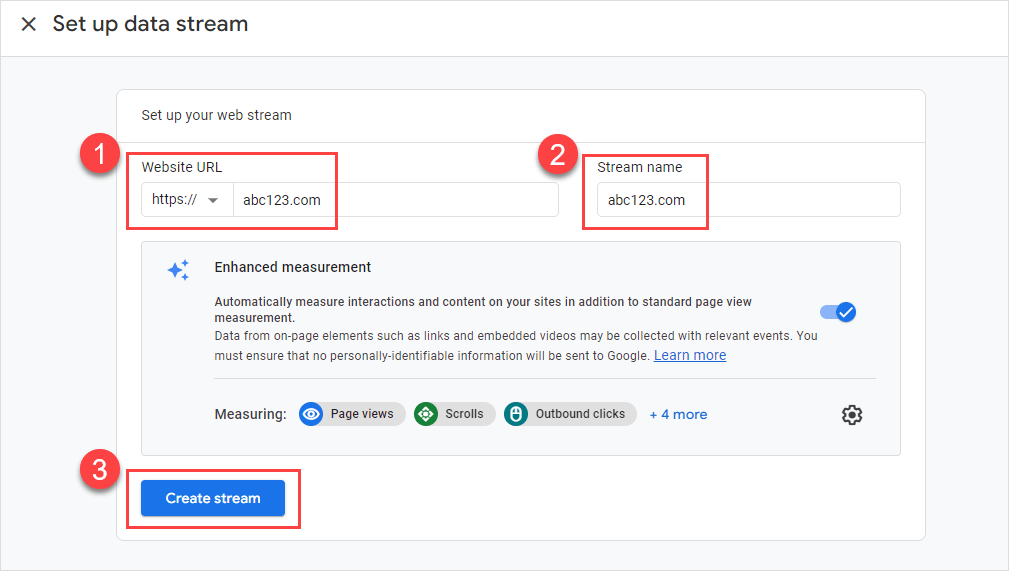Click the green Scrolls chip icon
The width and height of the screenshot is (1009, 571).
[x=427, y=414]
